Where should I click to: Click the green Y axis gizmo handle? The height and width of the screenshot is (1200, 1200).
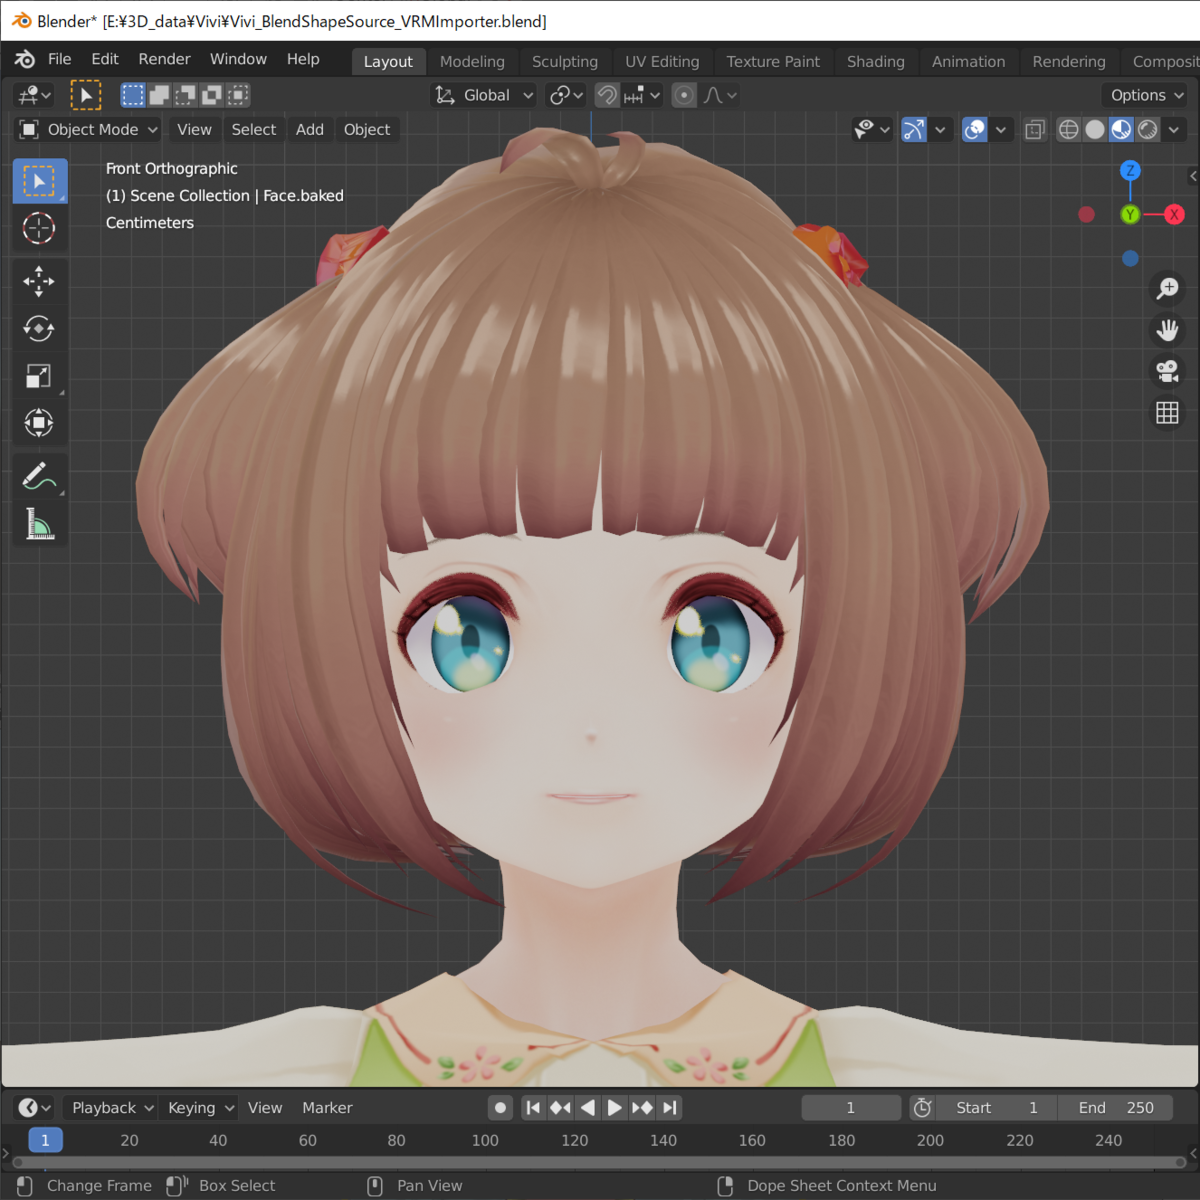[1130, 214]
